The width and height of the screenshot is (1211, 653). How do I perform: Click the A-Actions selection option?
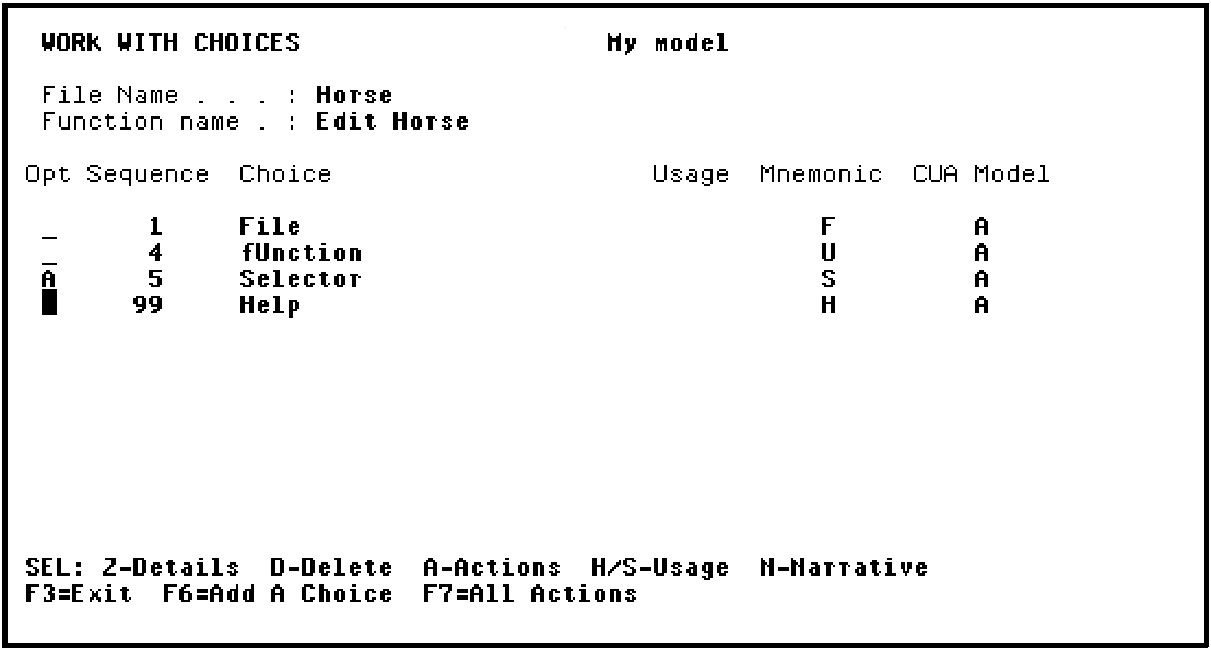[492, 568]
